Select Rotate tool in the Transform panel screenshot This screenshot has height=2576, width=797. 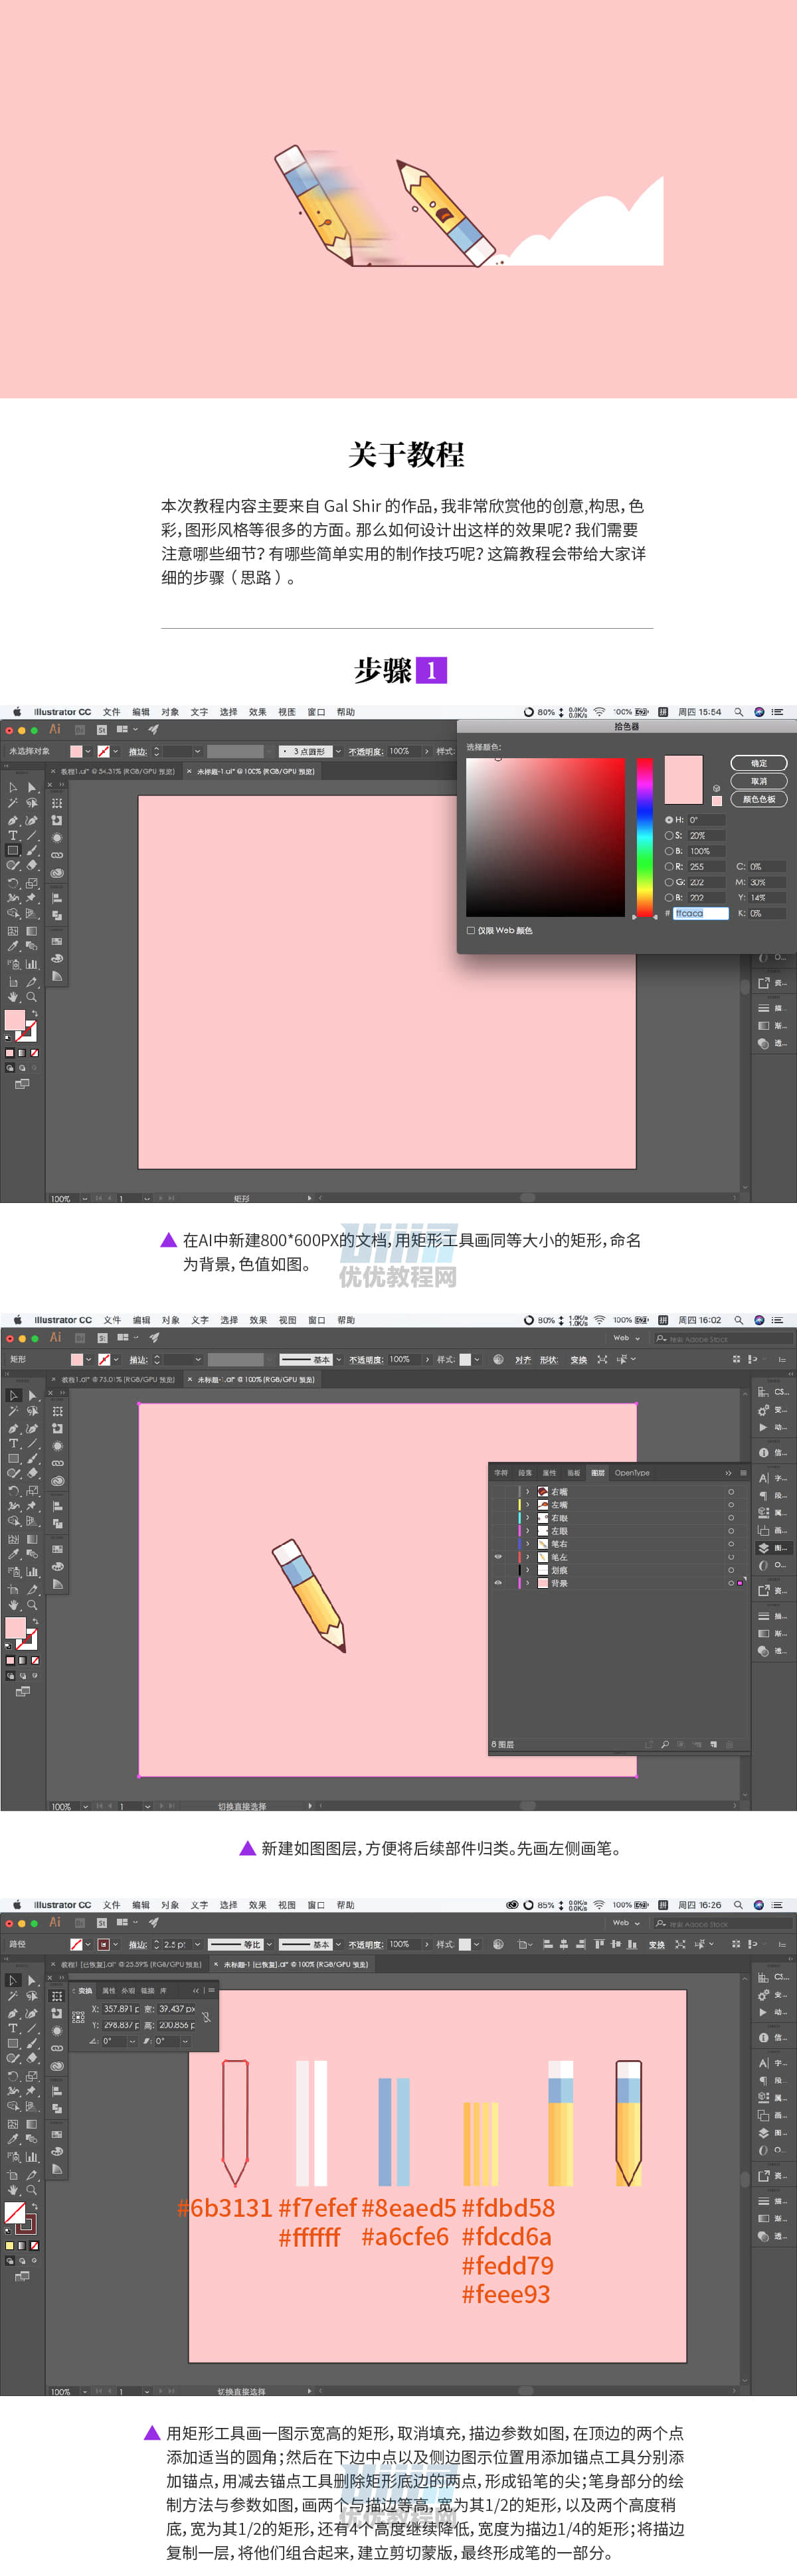[13, 2076]
